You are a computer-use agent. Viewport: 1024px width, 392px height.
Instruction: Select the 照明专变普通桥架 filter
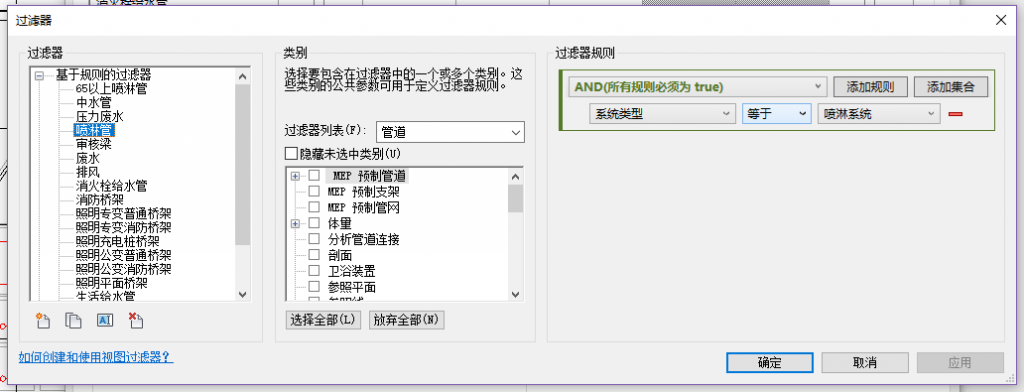(123, 214)
